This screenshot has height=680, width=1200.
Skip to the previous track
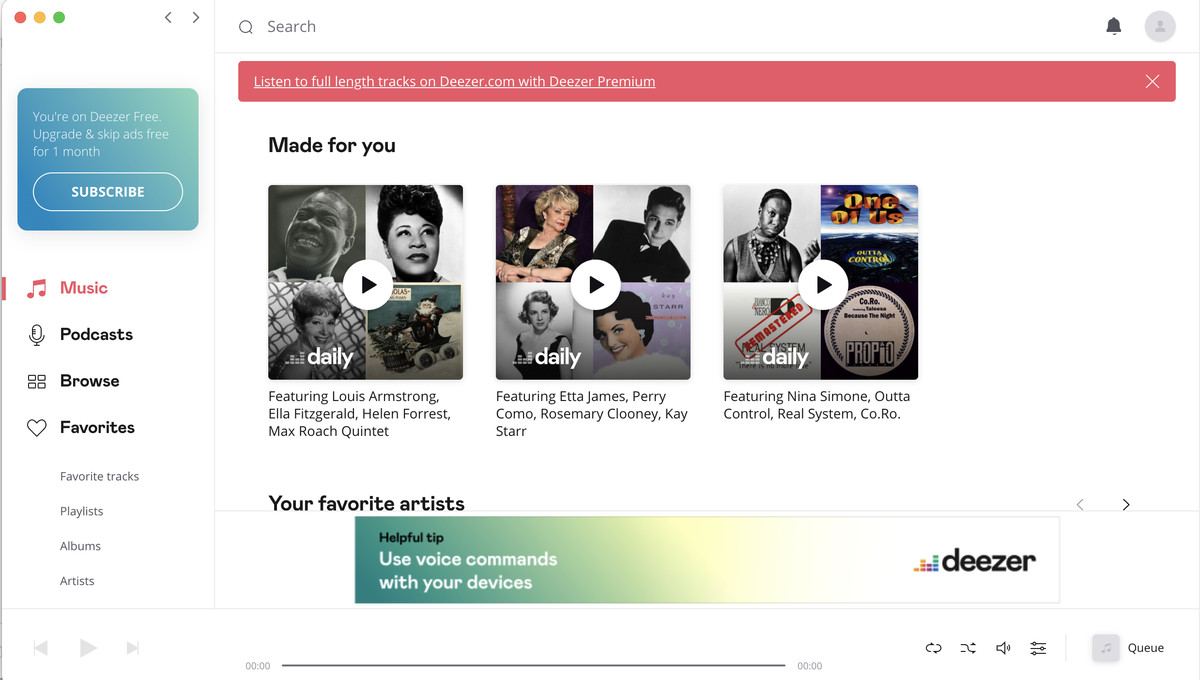point(41,648)
